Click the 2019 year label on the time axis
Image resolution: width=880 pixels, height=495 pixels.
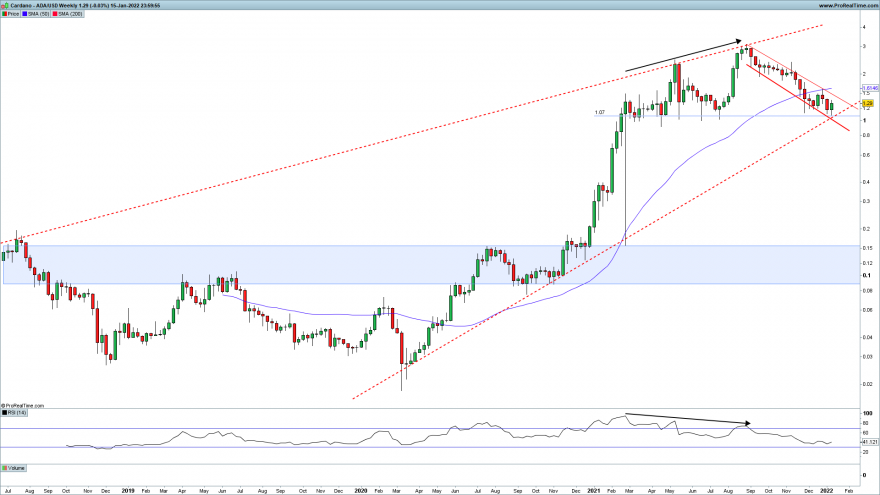click(128, 491)
